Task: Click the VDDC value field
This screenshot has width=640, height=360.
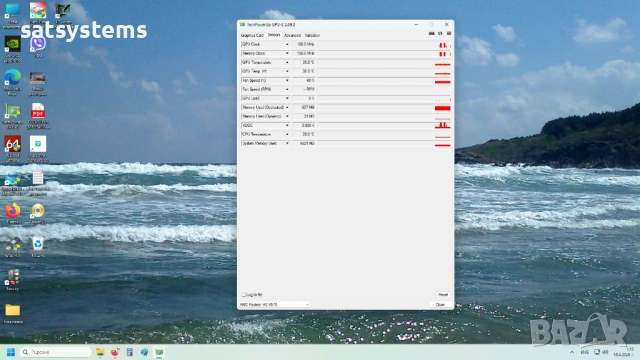Action: 304,125
